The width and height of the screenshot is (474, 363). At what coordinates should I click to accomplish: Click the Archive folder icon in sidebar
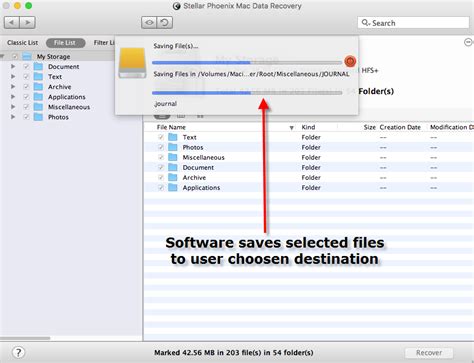point(39,87)
